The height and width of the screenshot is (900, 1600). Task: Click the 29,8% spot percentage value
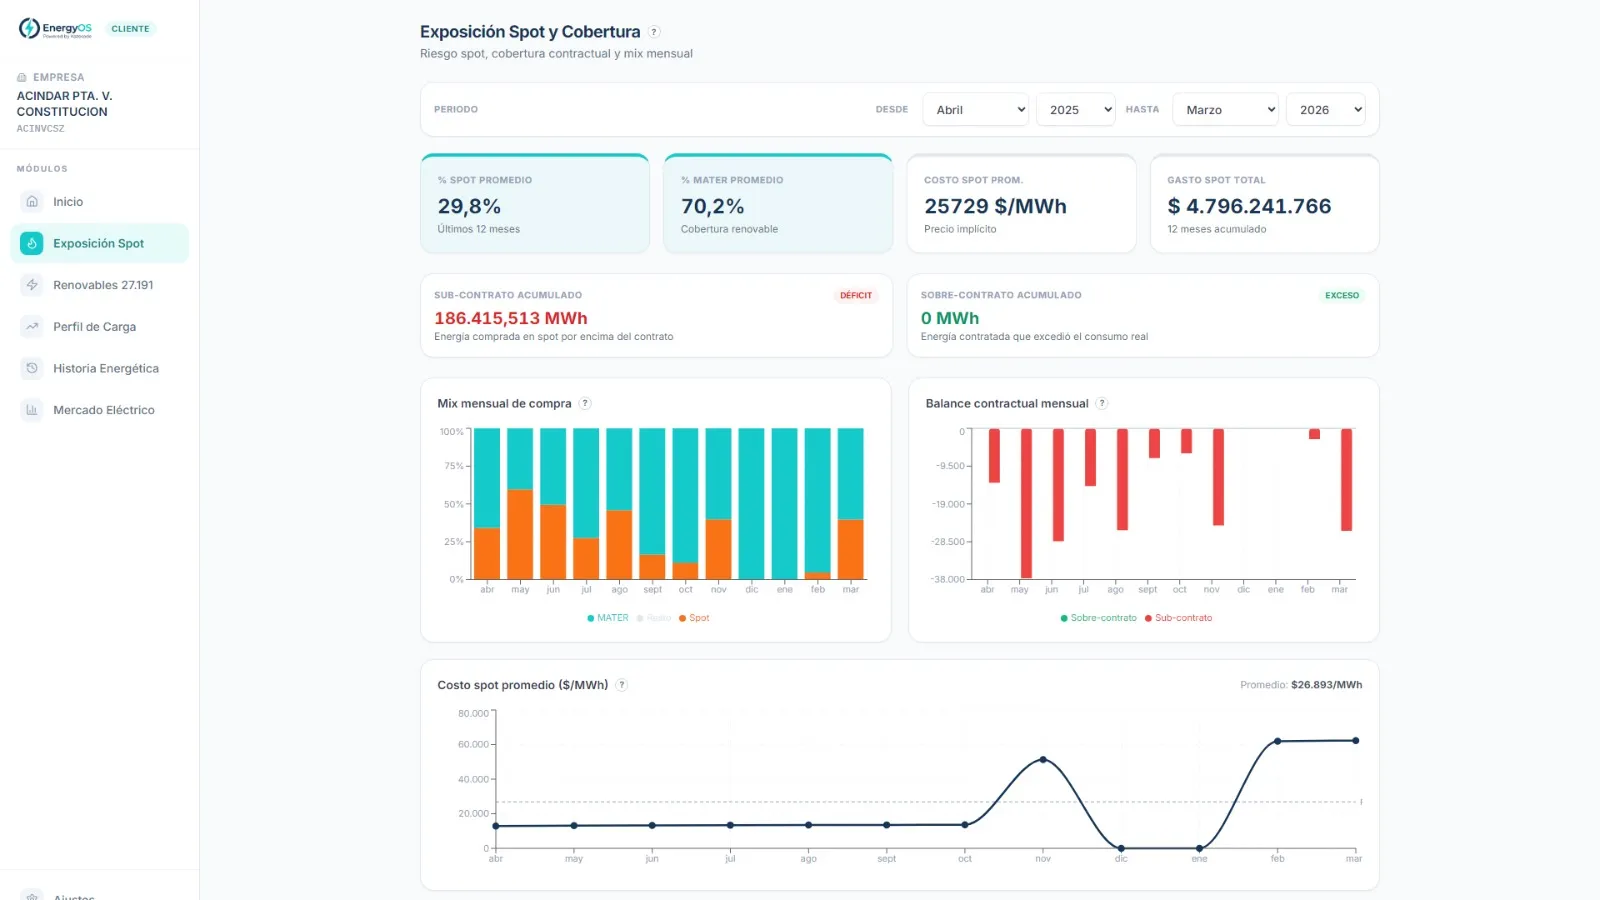pyautogui.click(x=469, y=206)
